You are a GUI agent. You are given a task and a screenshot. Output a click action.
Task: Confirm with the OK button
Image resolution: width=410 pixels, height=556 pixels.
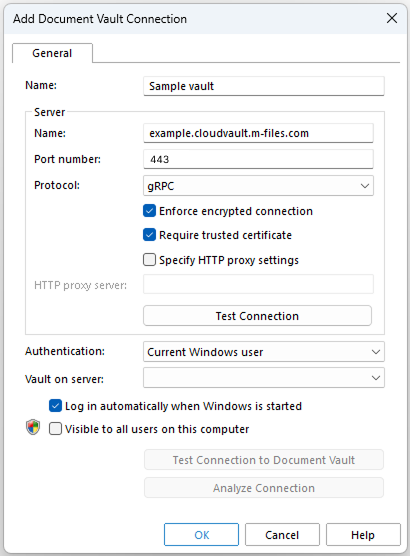coord(201,535)
